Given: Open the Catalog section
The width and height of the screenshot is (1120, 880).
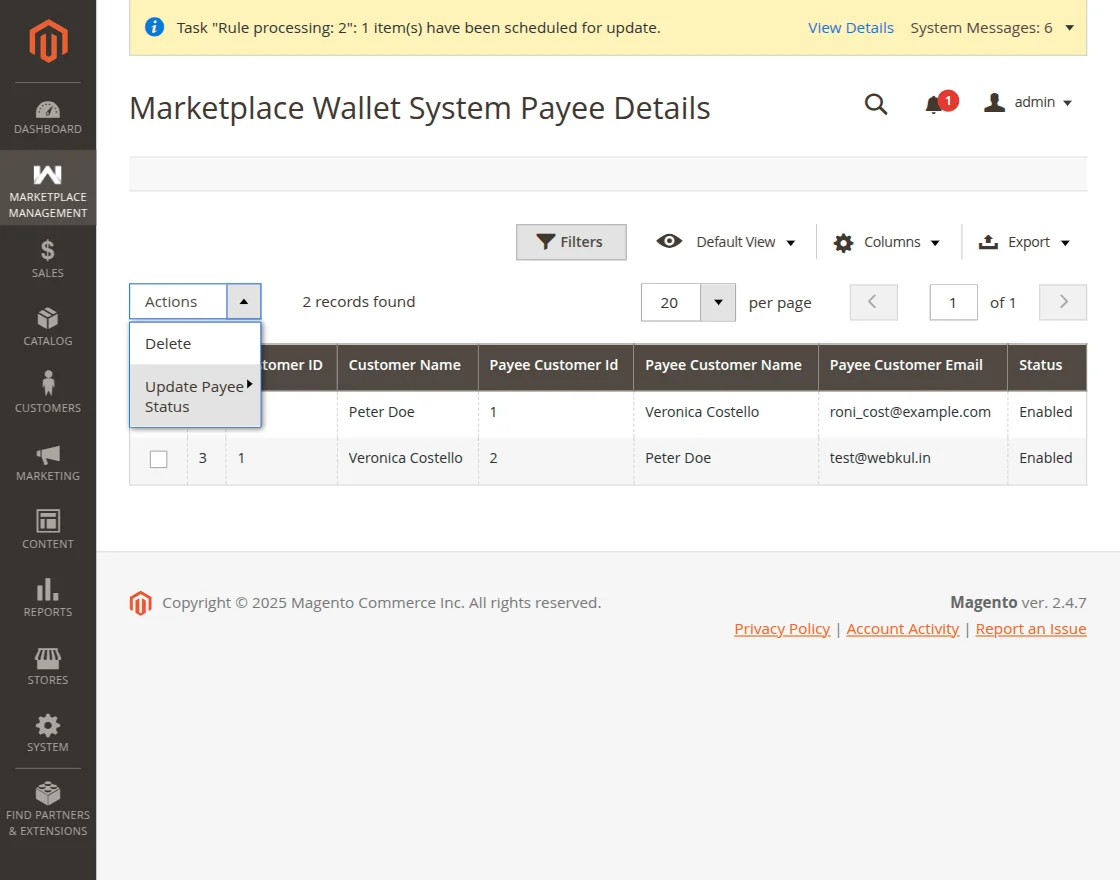Looking at the screenshot, I should [x=47, y=320].
